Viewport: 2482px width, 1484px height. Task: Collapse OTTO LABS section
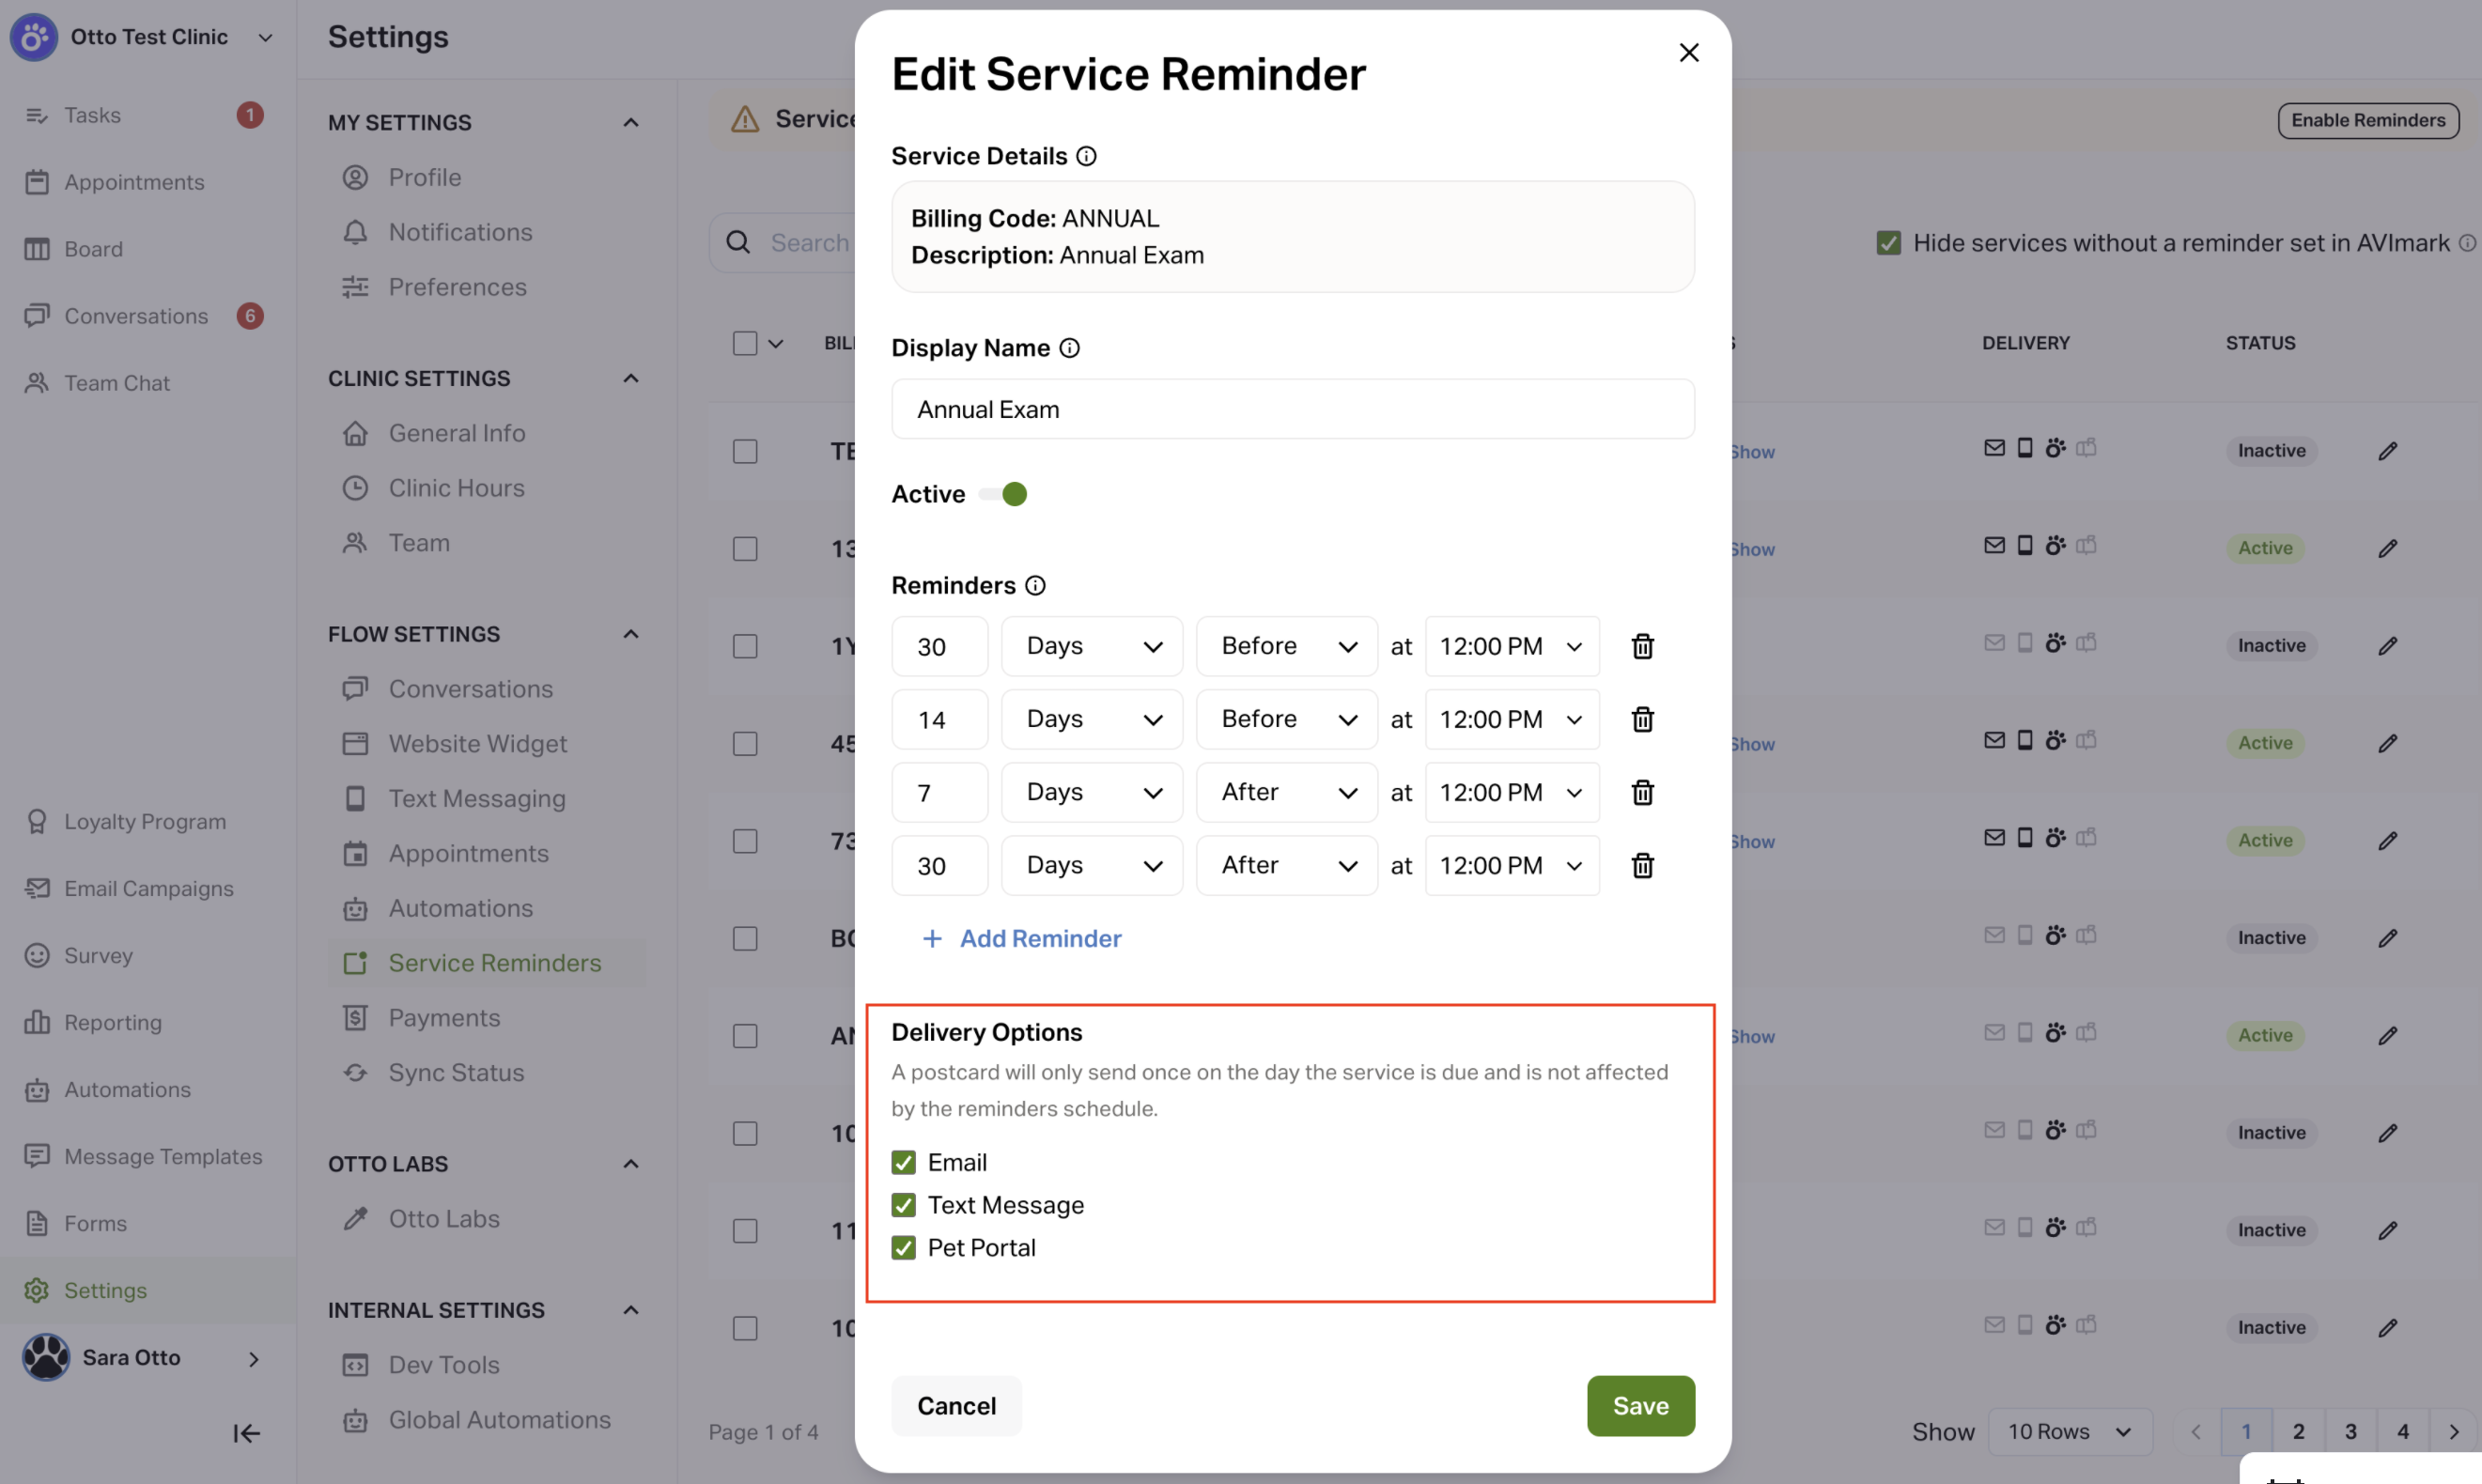click(630, 1164)
